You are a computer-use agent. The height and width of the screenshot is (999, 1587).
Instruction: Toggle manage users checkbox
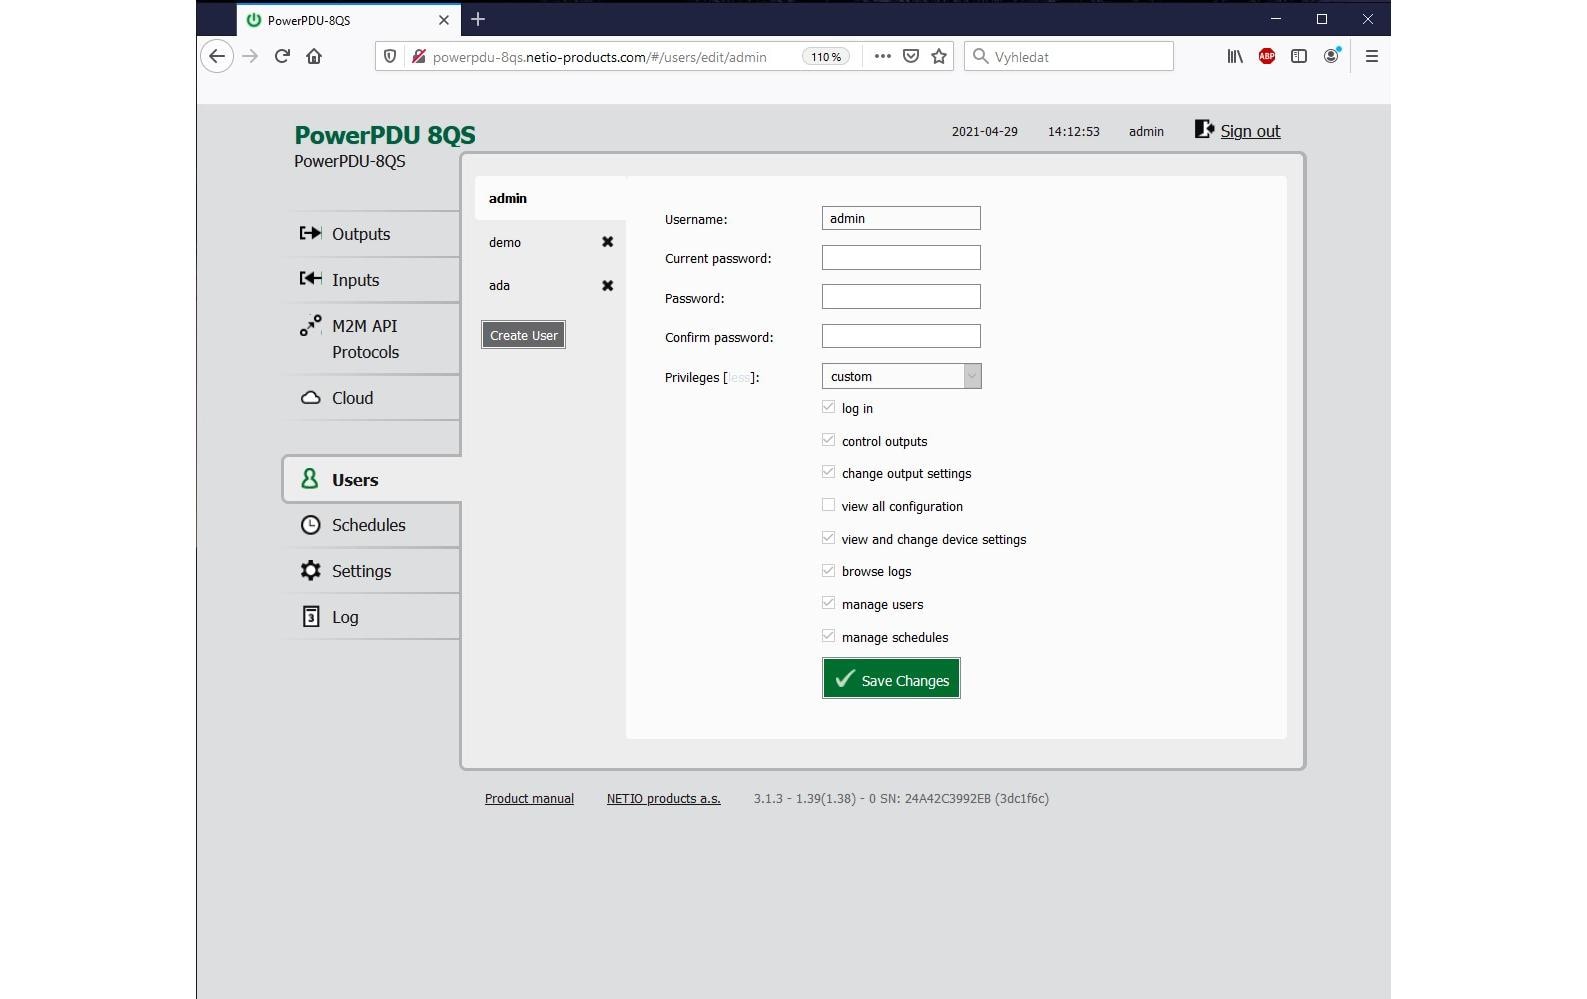828,603
